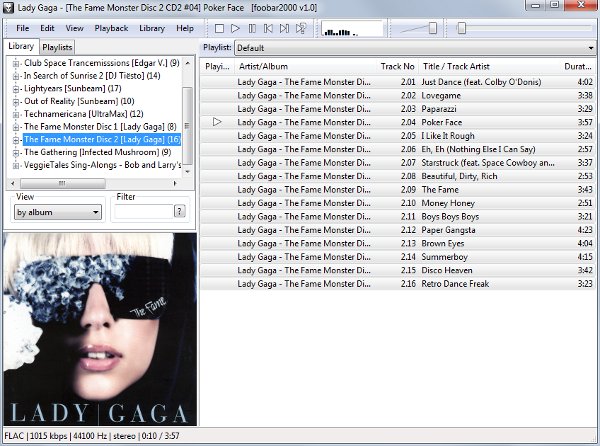
Task: Click the Artist/Album column header
Action: [x=307, y=67]
